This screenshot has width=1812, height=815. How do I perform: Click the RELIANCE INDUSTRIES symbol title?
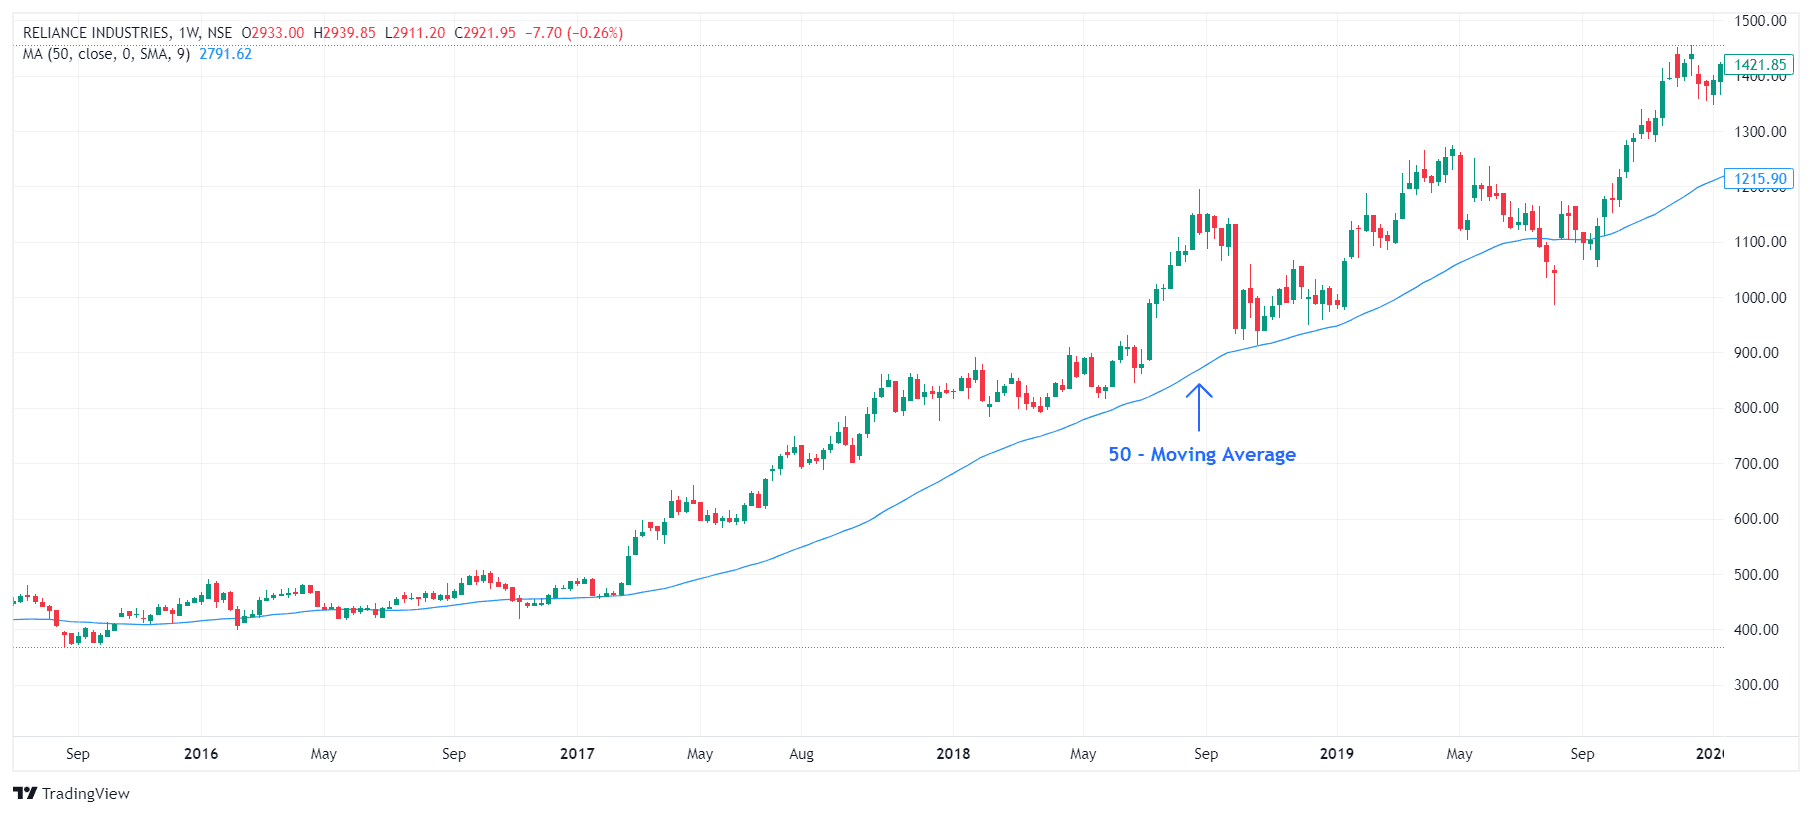[x=96, y=33]
